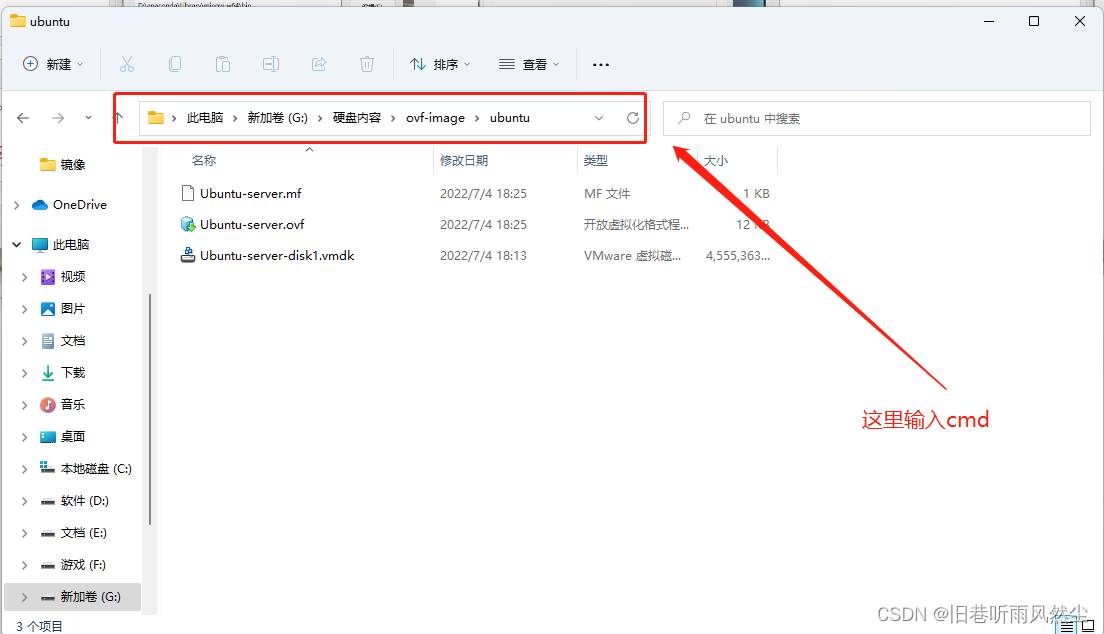Sort by the 修改日期 column header
Viewport: 1104px width, 634px height.
[464, 160]
